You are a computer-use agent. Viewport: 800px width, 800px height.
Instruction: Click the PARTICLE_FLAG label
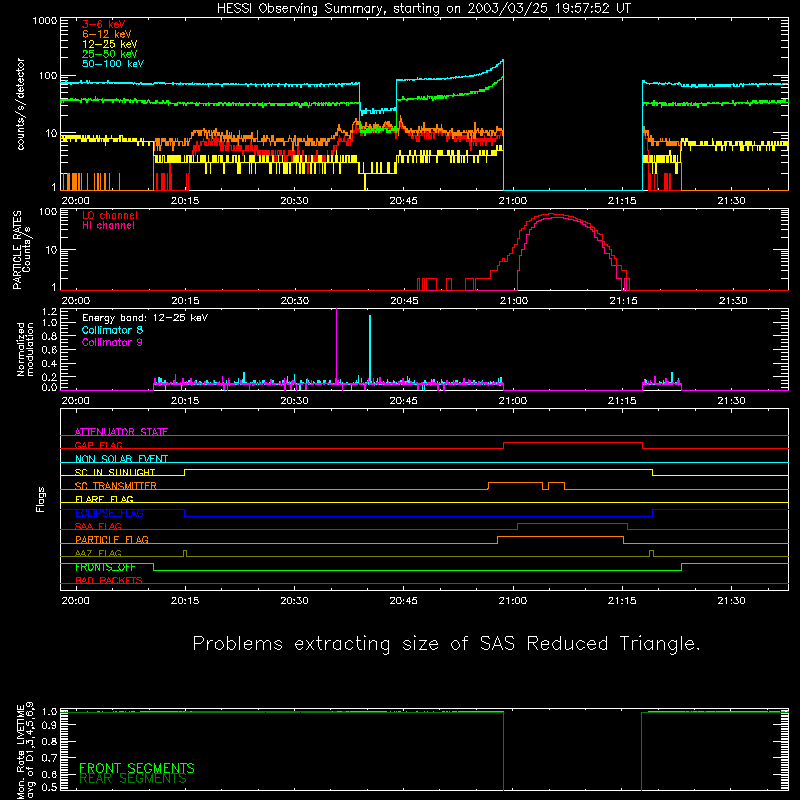[x=112, y=539]
